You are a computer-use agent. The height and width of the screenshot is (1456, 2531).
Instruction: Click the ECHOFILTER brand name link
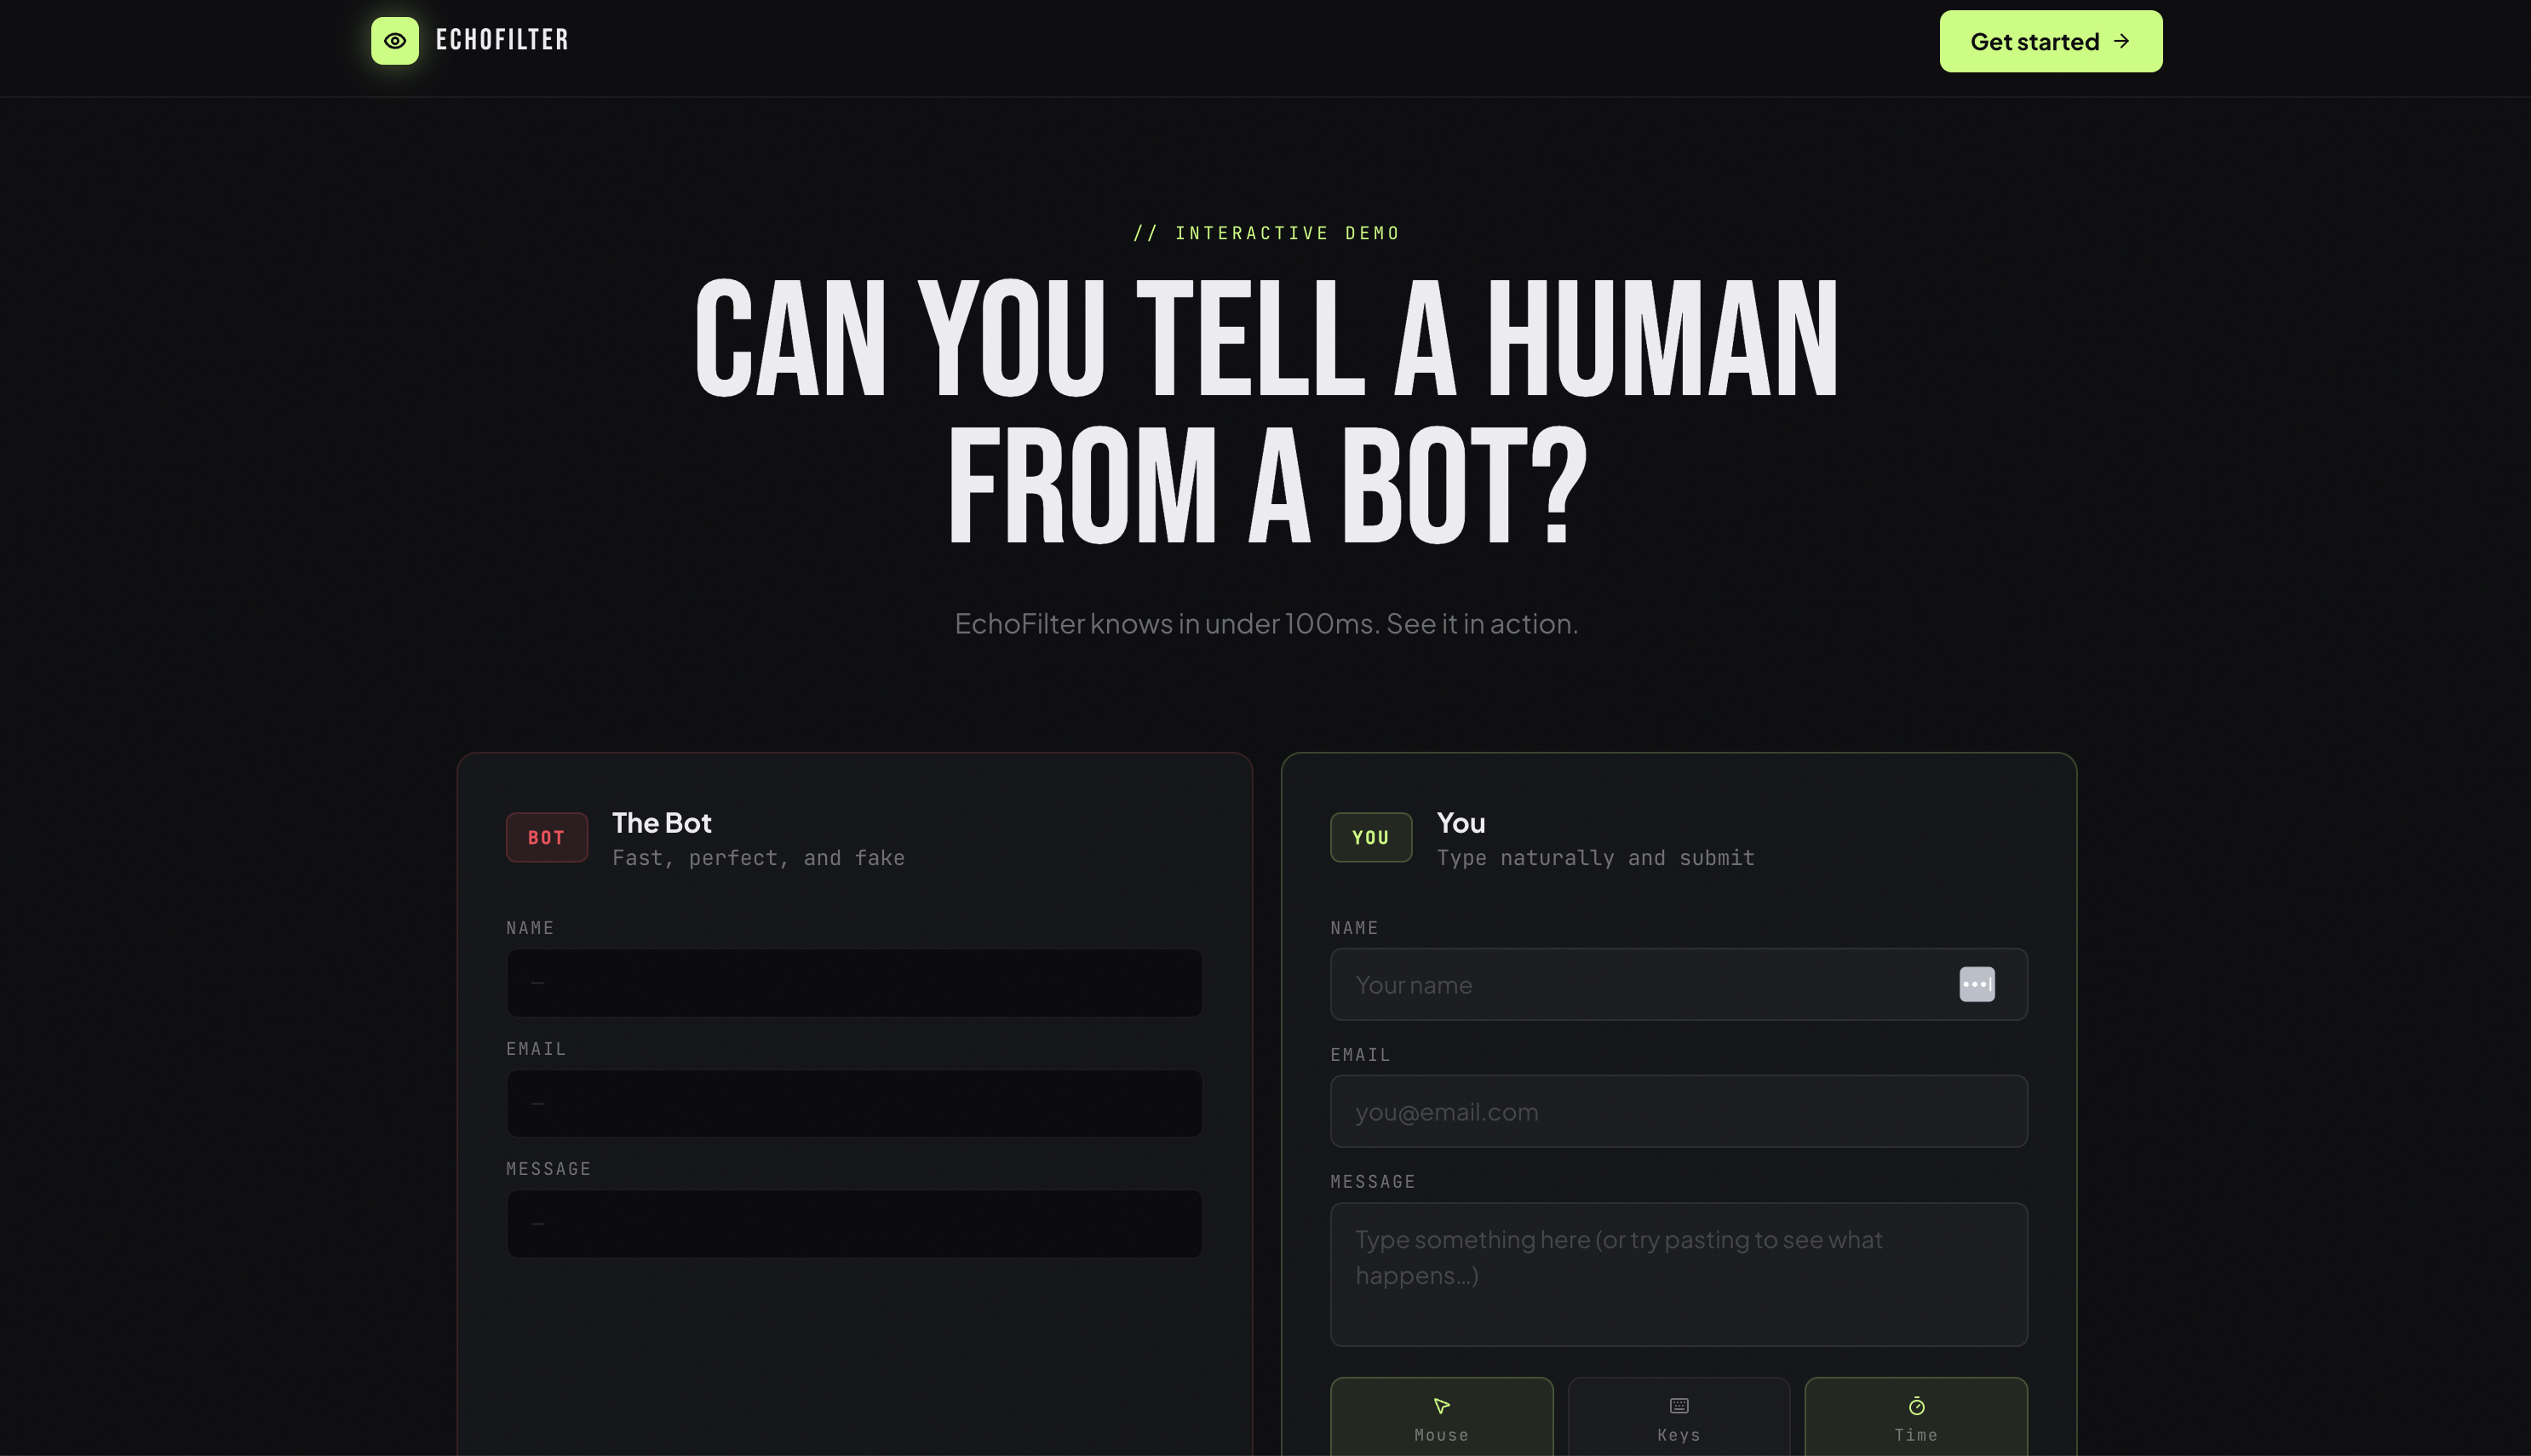tap(502, 40)
